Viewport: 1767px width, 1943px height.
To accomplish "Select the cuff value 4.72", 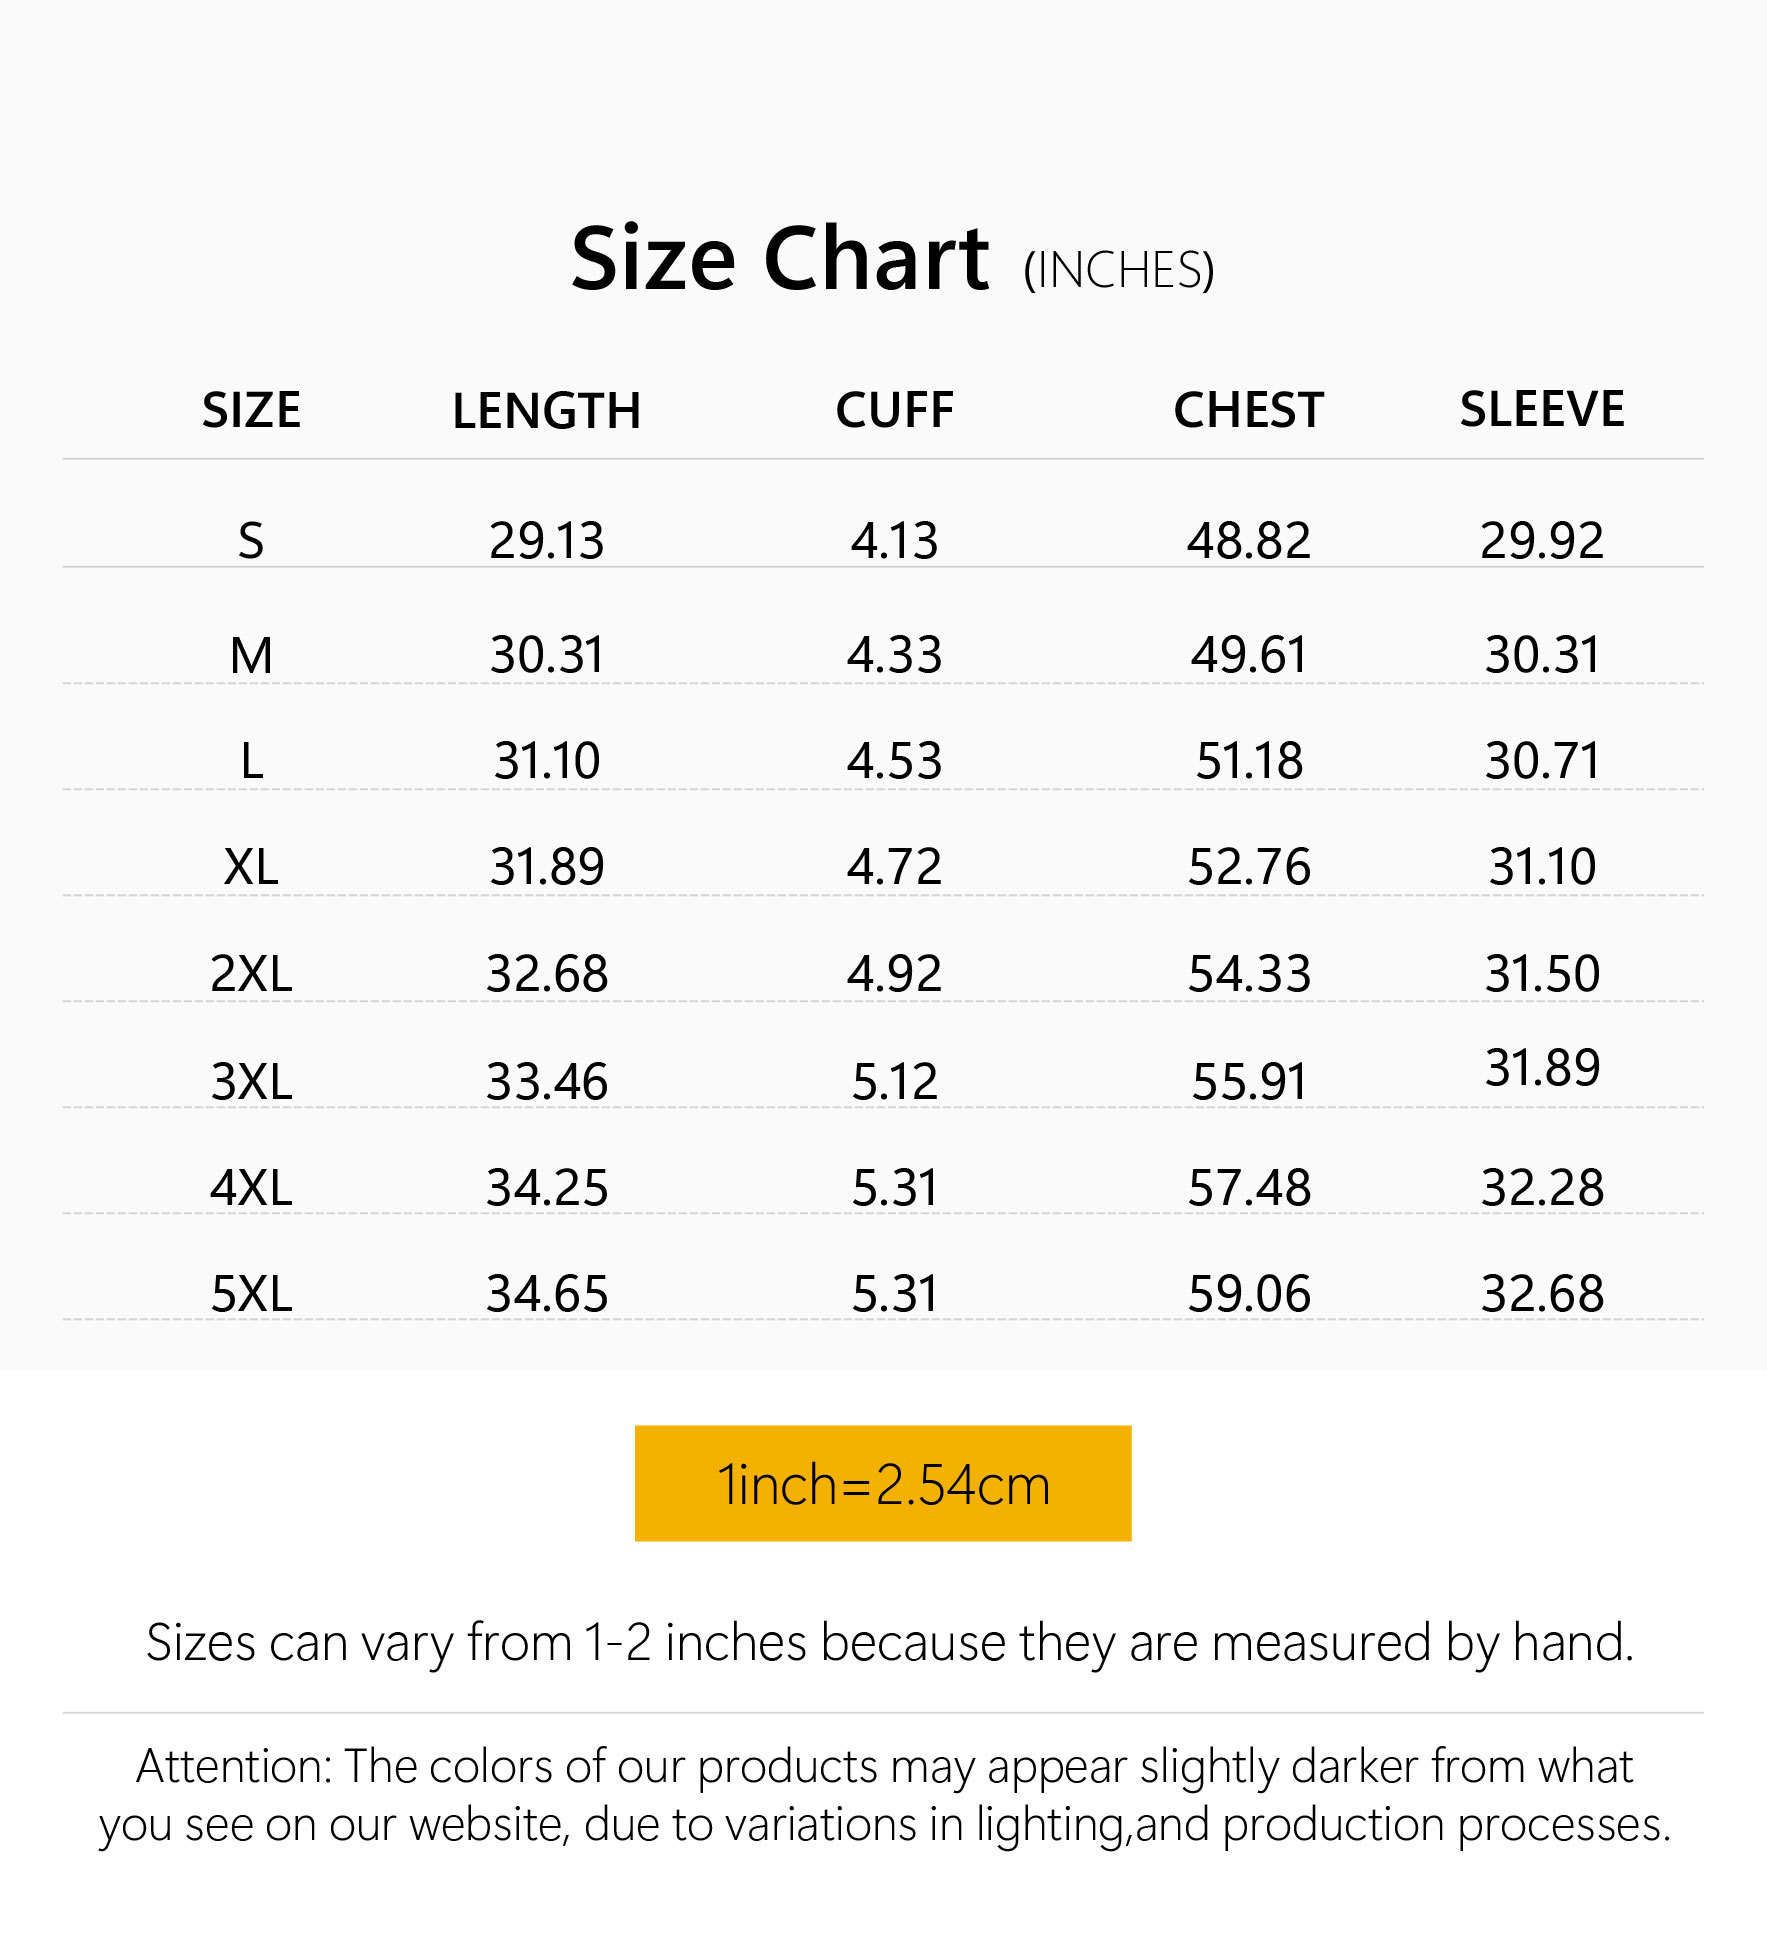I will pos(894,866).
